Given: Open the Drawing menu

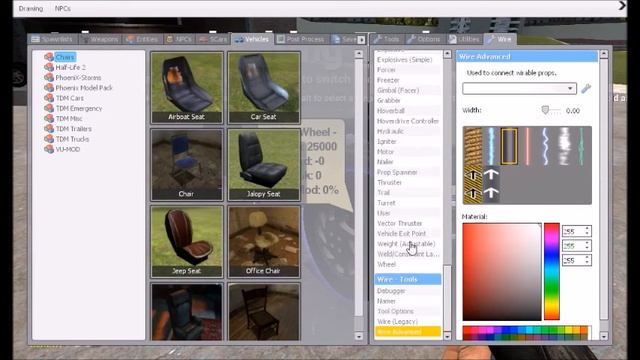Looking at the screenshot, I should point(31,9).
